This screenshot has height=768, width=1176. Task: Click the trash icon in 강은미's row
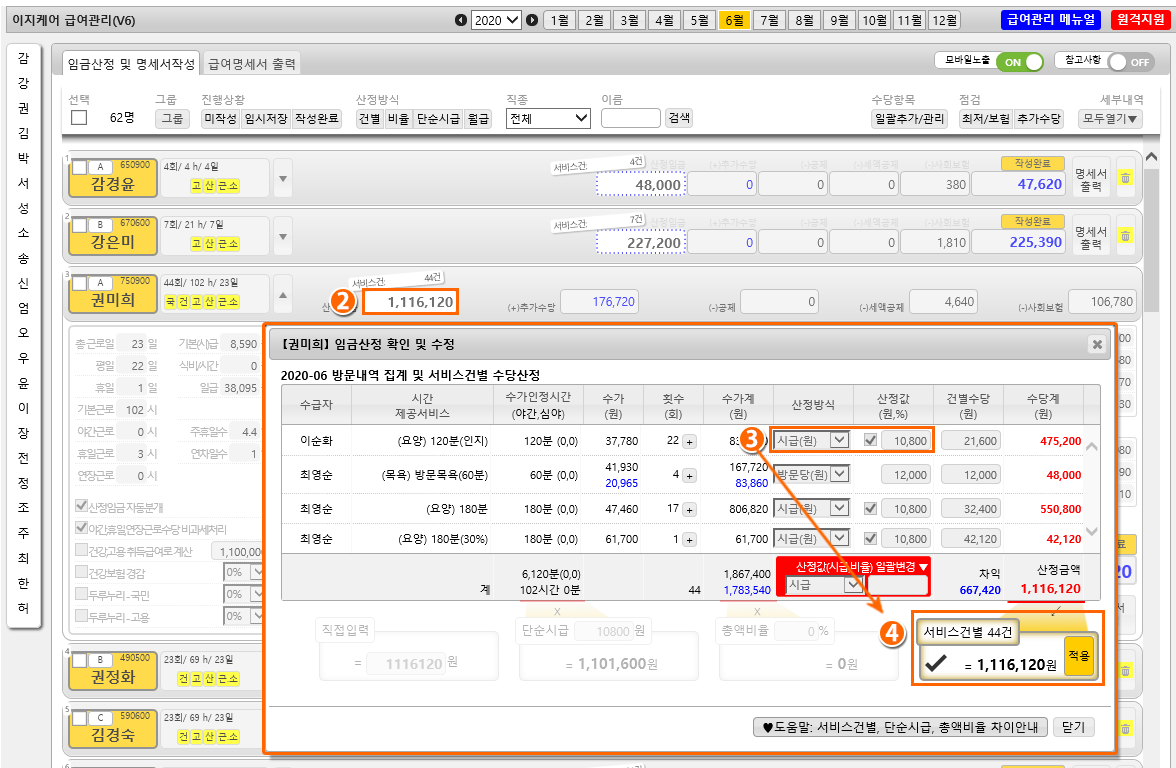pyautogui.click(x=1125, y=236)
